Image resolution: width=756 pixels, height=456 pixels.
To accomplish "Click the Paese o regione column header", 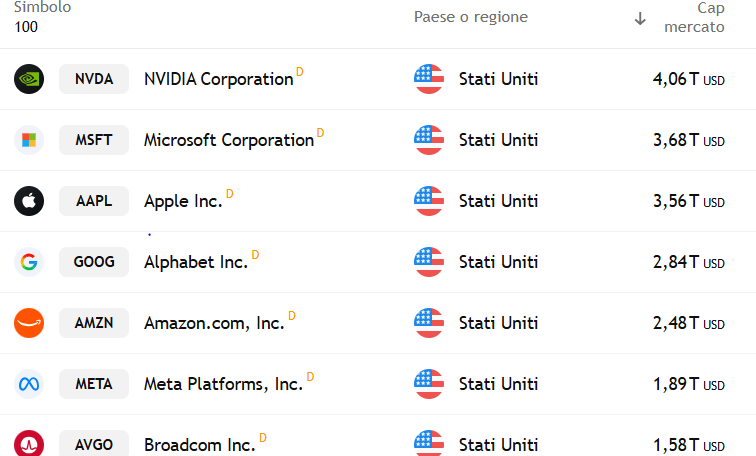I will tap(471, 17).
